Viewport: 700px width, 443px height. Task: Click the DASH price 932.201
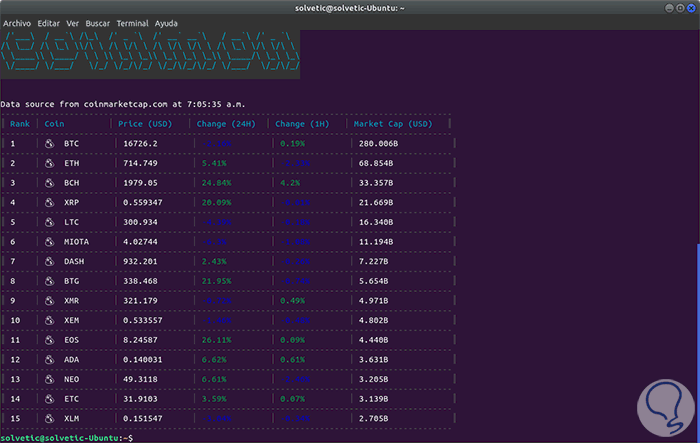coord(140,261)
